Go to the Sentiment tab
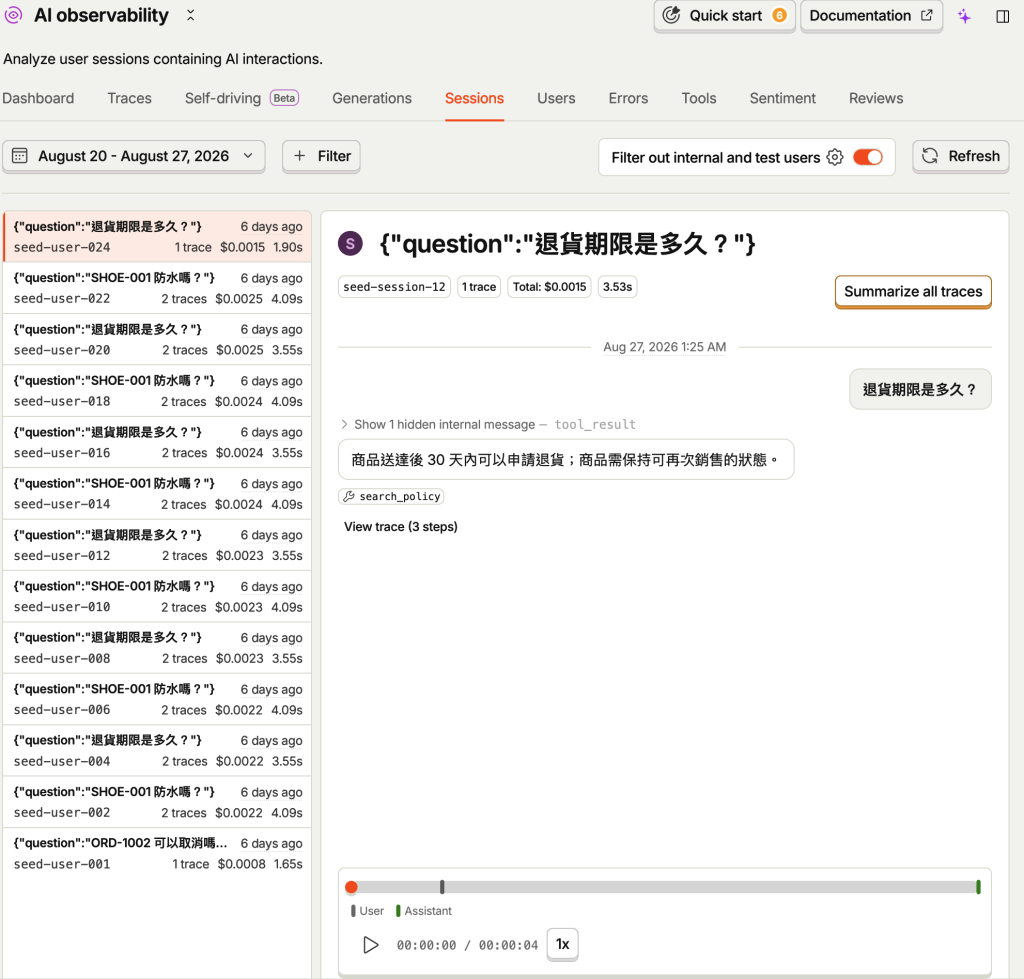Screen dimensions: 1024x979 [x=782, y=98]
